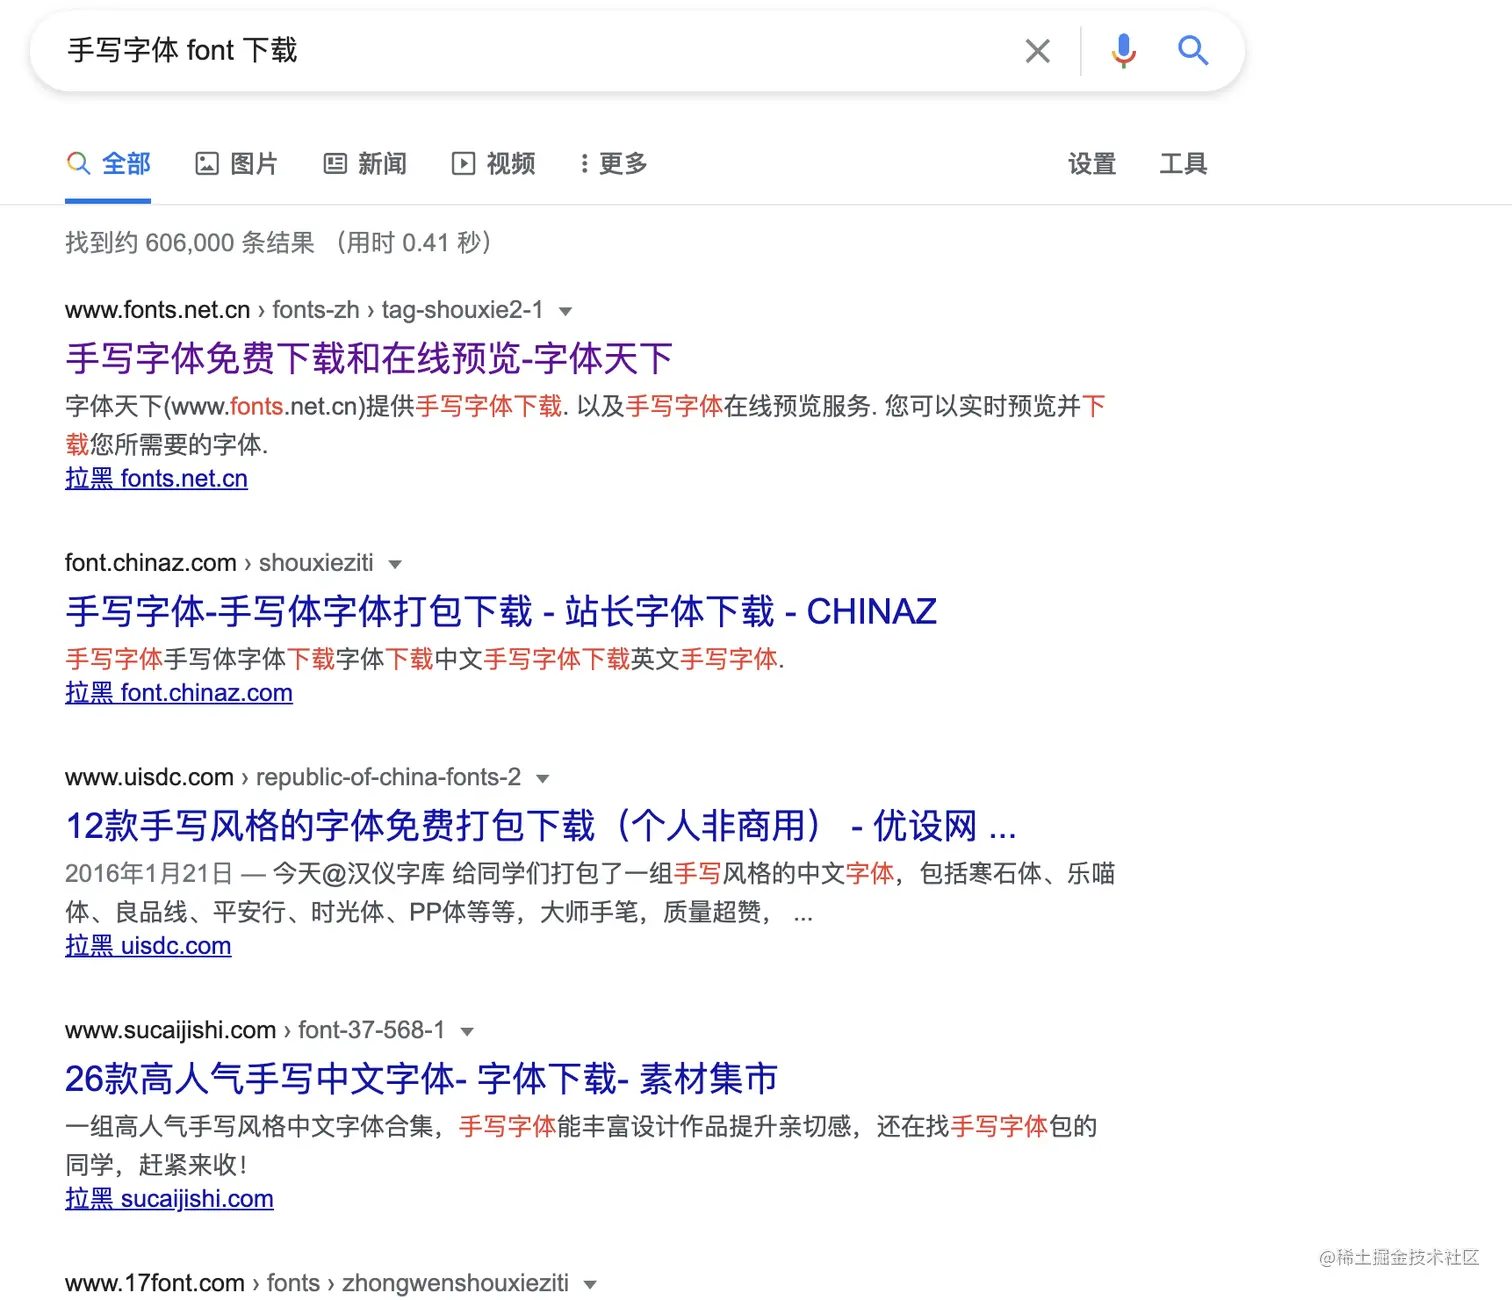Expand the dropdown arrow next to www.fonts.net.cn URL
Screen dimensions: 1512x1300
(565, 312)
